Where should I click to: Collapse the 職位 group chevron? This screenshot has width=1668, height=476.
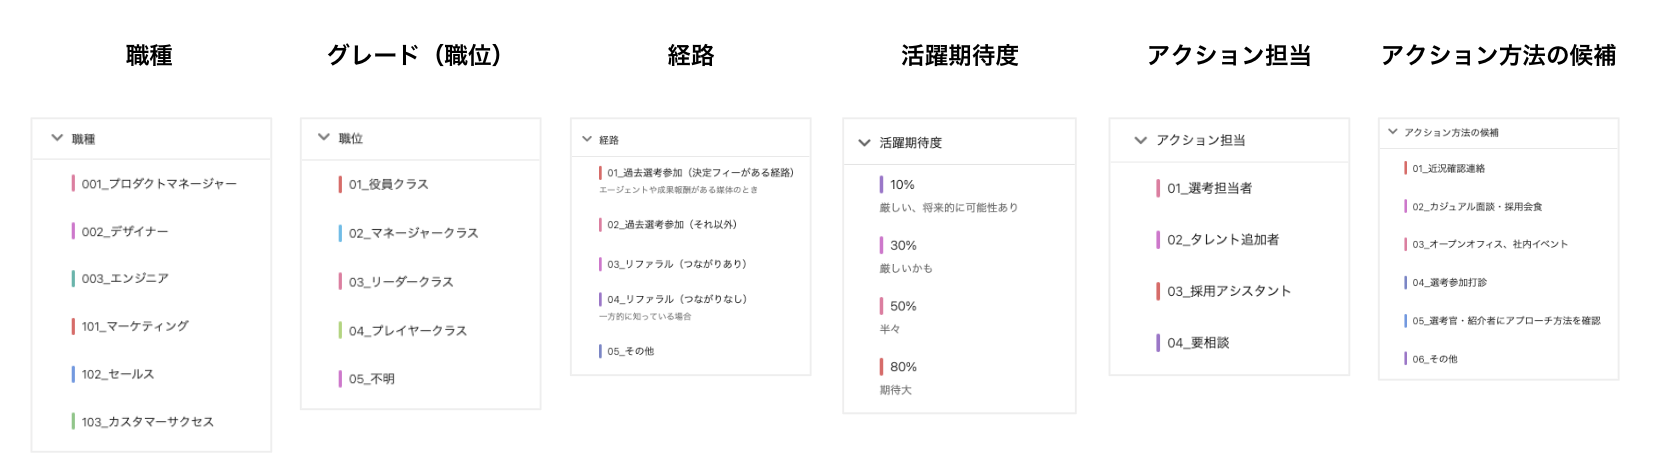(x=323, y=137)
